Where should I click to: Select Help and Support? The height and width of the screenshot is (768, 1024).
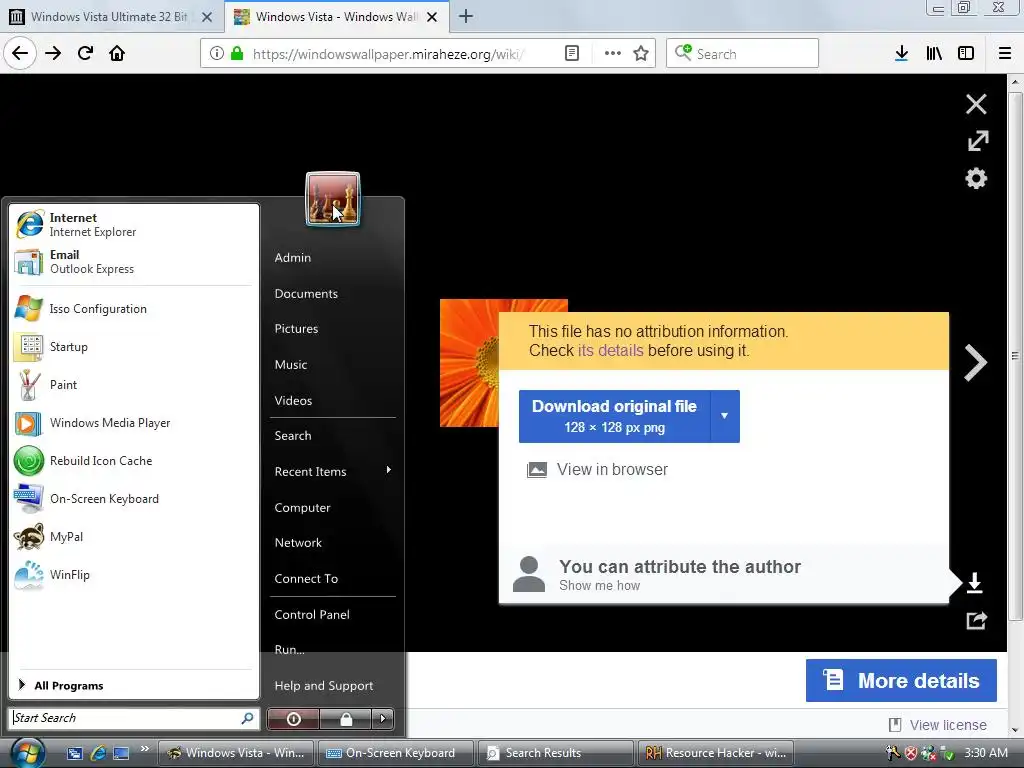[324, 686]
